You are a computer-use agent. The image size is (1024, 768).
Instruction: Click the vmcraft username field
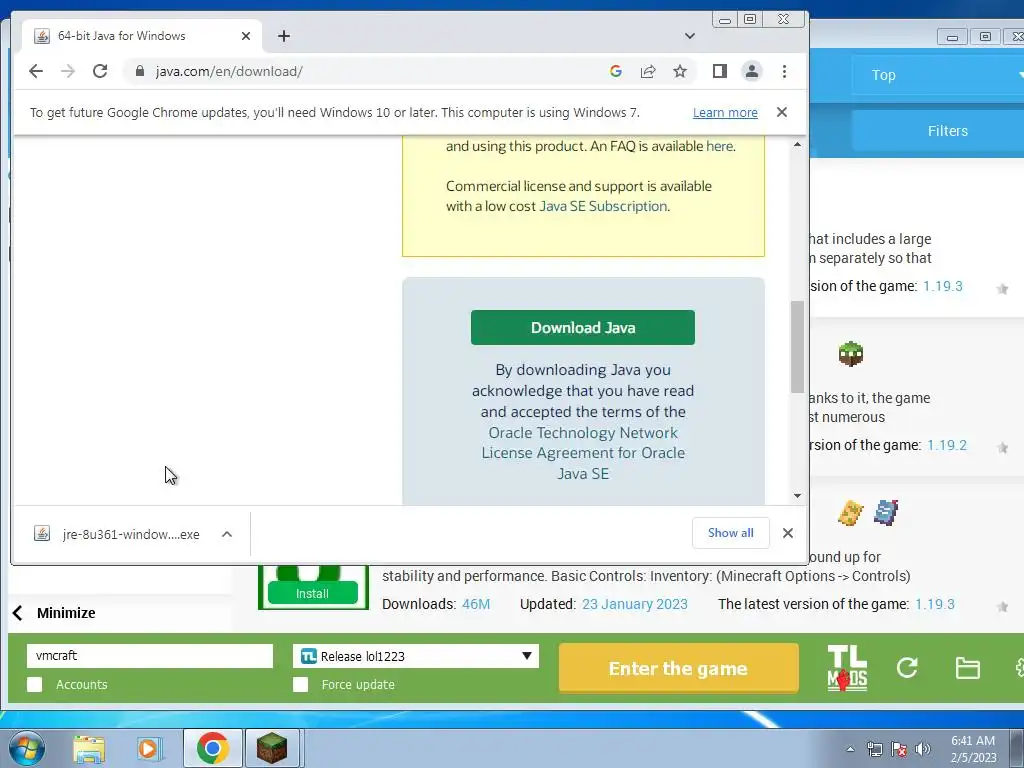pos(150,656)
